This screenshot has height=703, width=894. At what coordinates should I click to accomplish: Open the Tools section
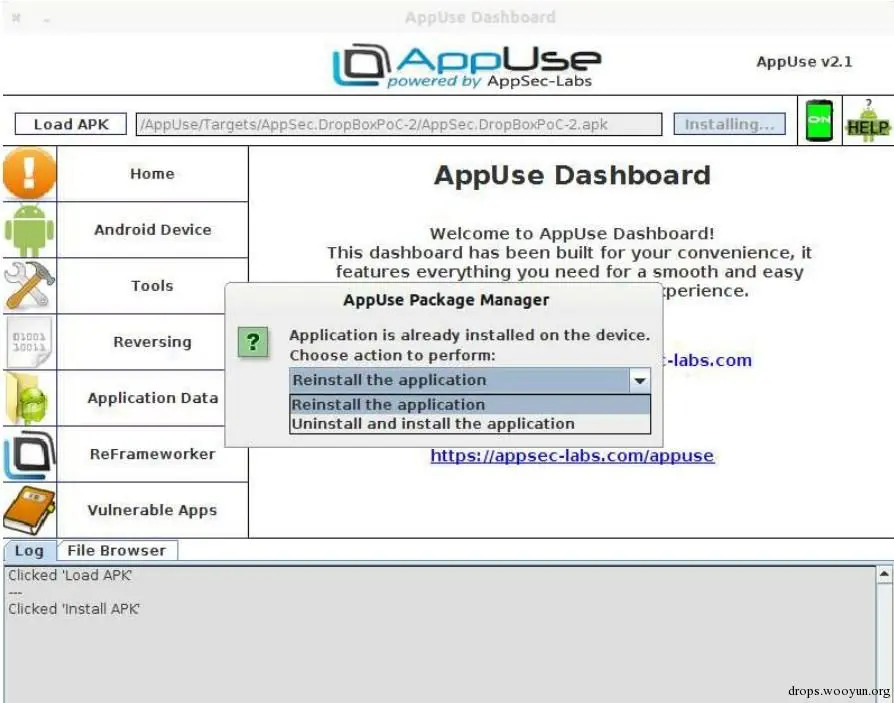152,285
